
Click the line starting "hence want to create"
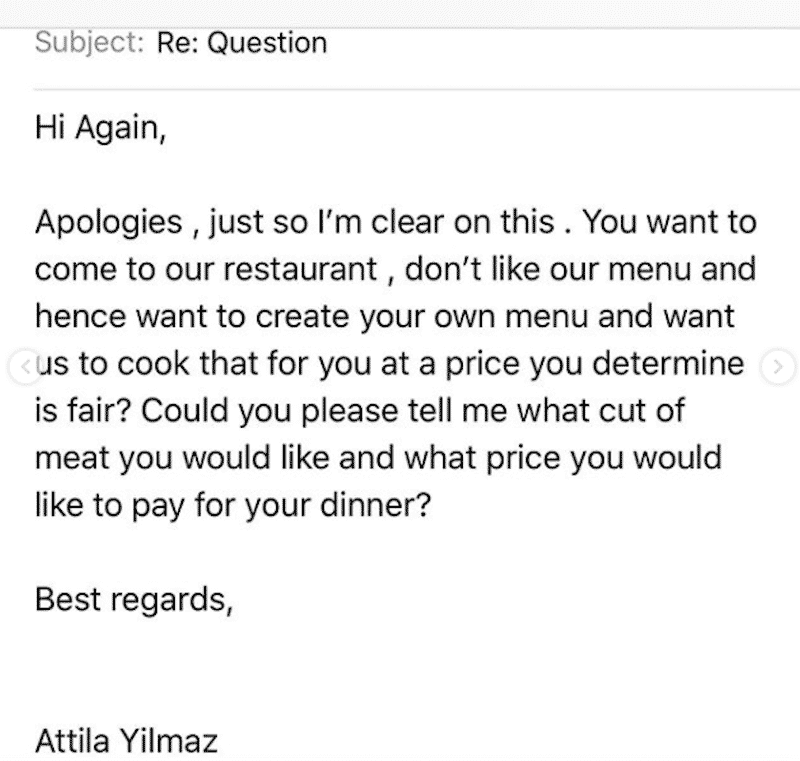384,316
